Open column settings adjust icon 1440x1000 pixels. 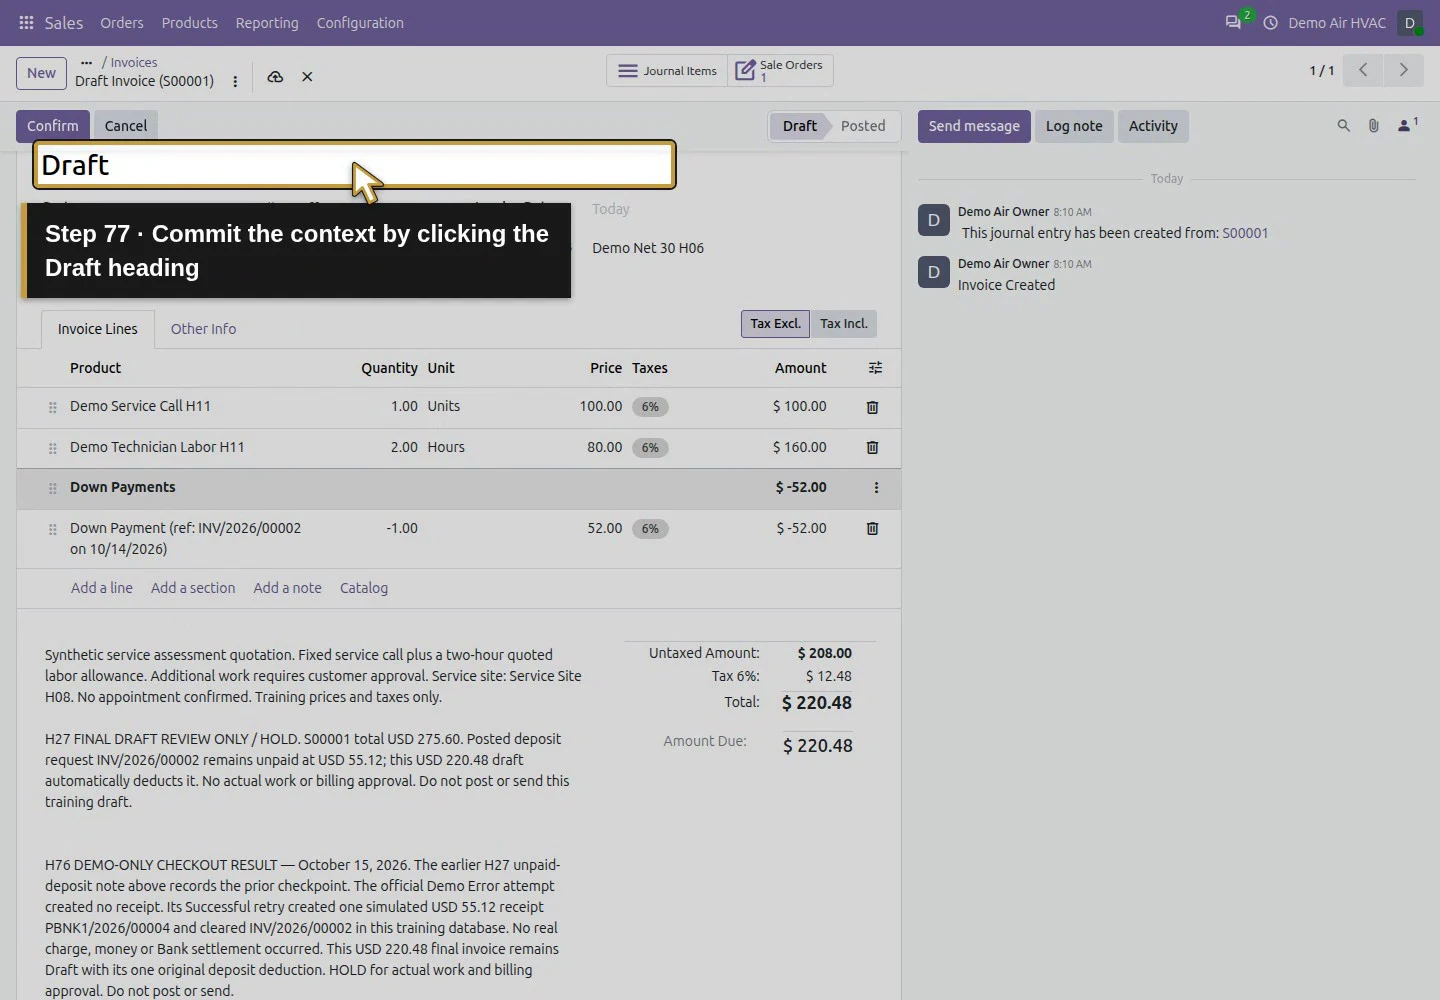pyautogui.click(x=875, y=368)
